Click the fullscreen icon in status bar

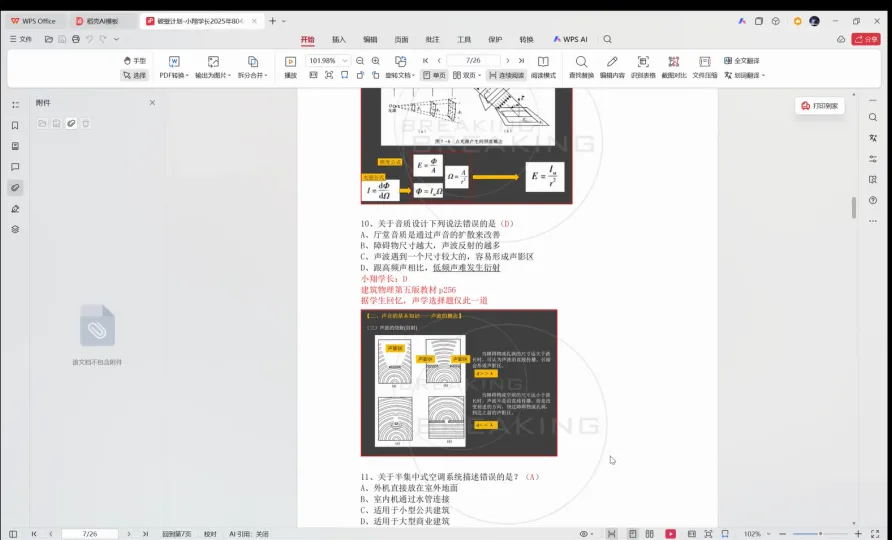coord(875,534)
